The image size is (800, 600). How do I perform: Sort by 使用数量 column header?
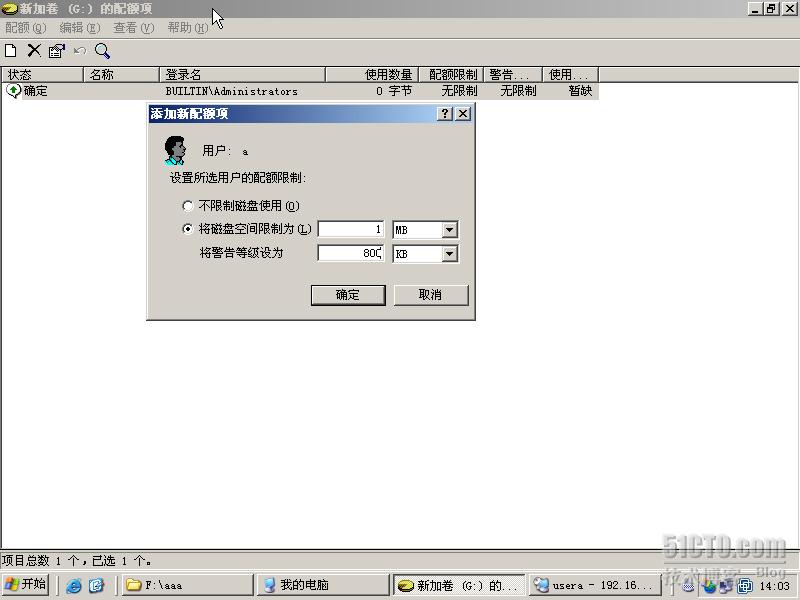[371, 74]
